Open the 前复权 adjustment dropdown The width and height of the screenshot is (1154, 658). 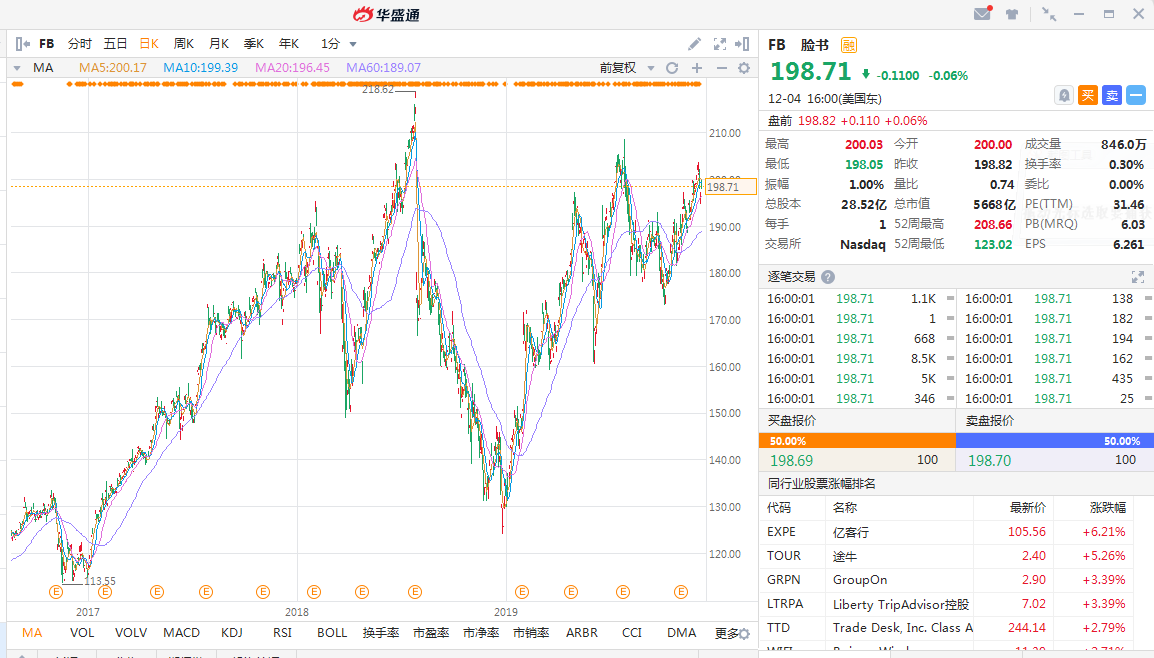pyautogui.click(x=626, y=68)
